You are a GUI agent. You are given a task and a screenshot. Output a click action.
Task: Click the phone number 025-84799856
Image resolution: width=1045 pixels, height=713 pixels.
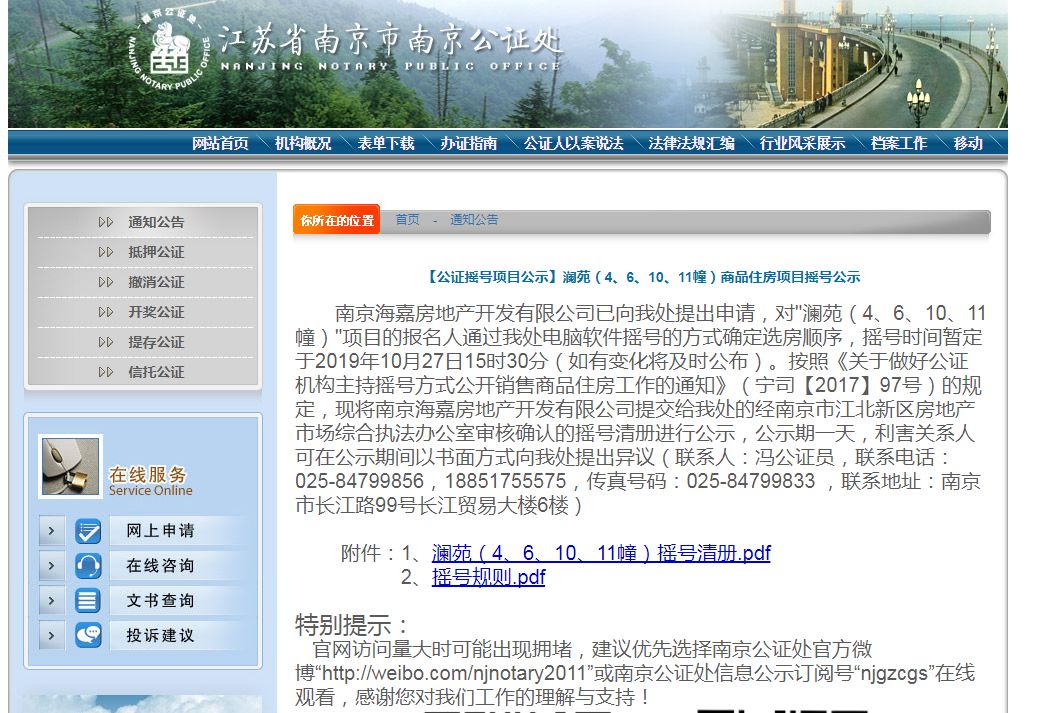tap(359, 481)
